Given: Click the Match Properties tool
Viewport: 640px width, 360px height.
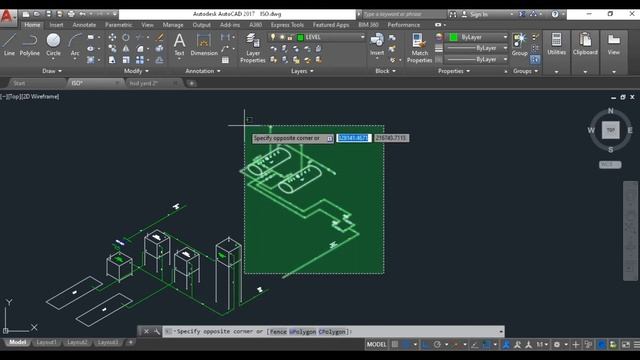Looking at the screenshot, I should [x=419, y=48].
